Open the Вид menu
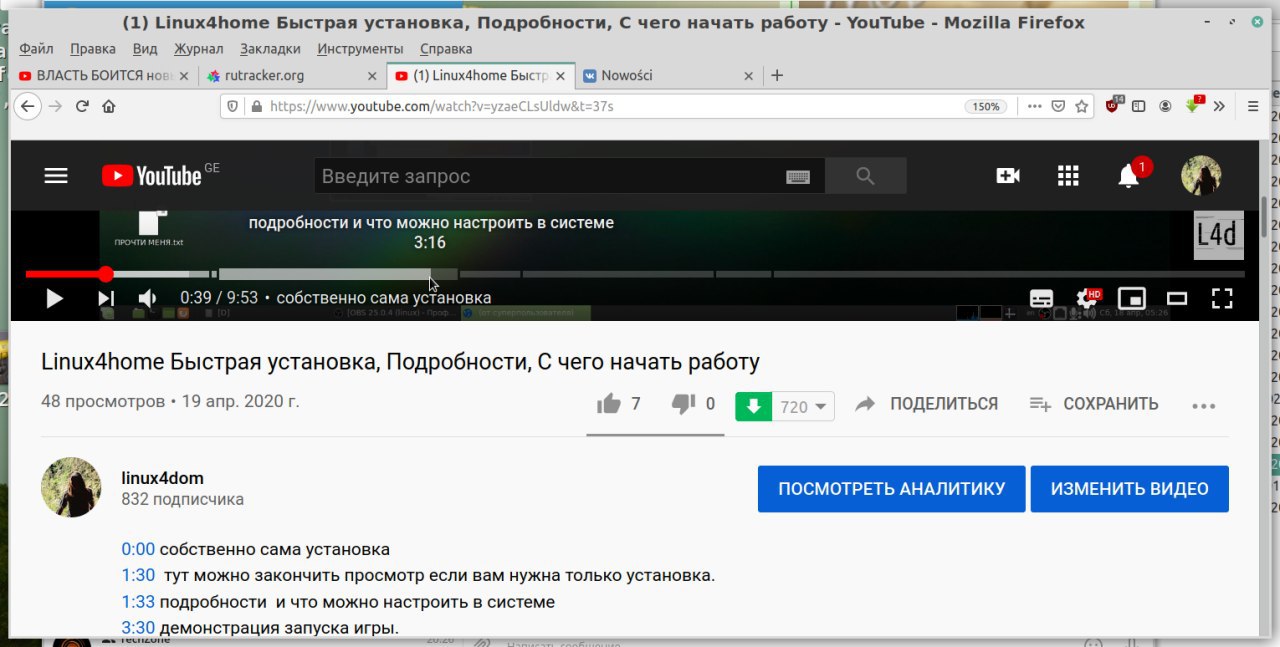 pyautogui.click(x=145, y=48)
